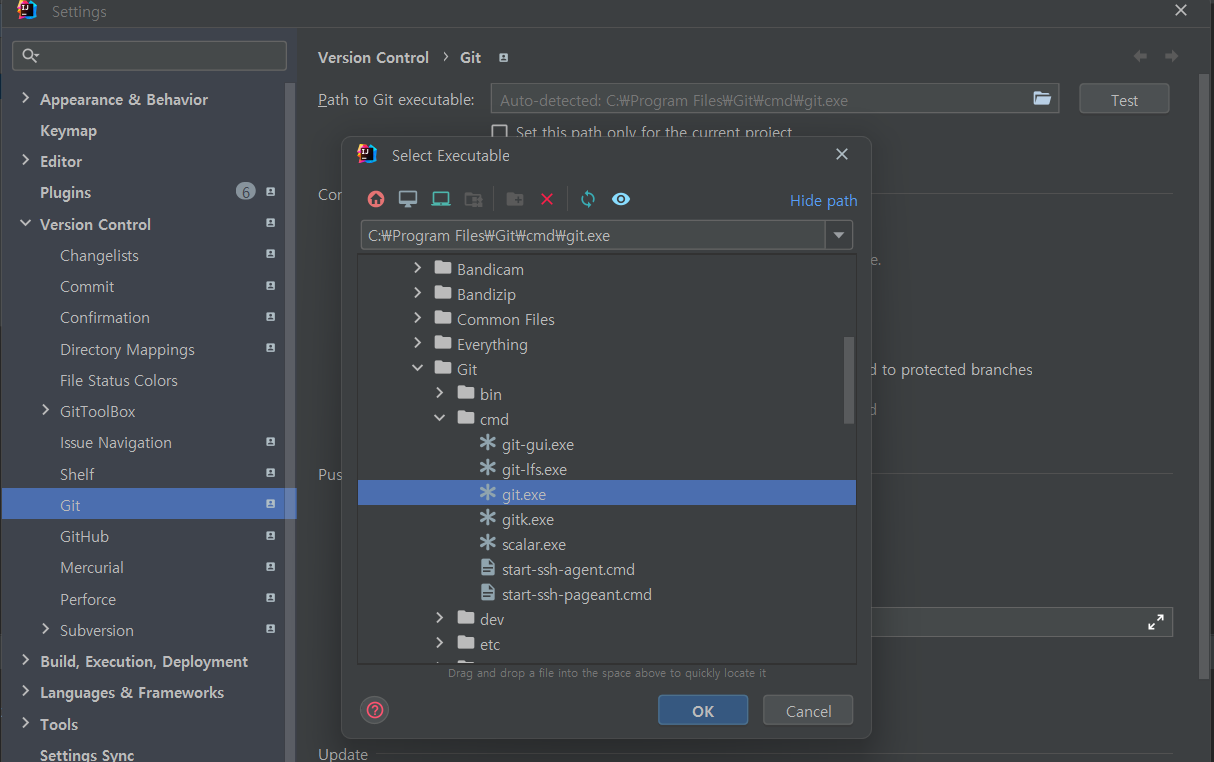1214x762 pixels.
Task: Open Directory Mappings settings page
Action: click(127, 349)
